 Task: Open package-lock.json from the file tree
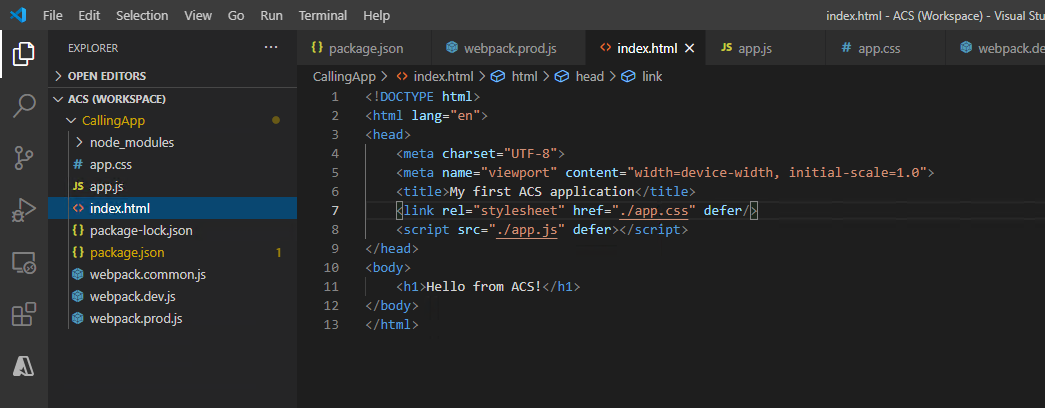[x=140, y=230]
